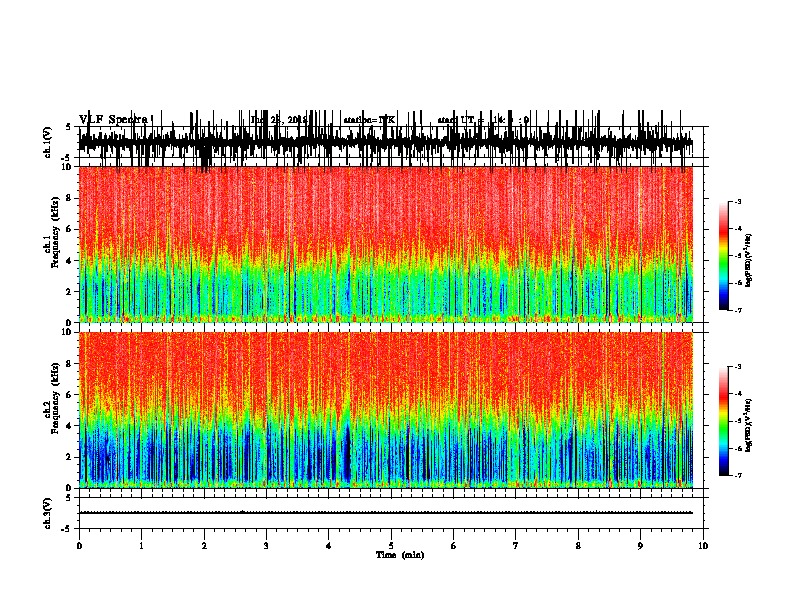Click the '-3' label on ch.2 color bar
Image resolution: width=792 pixels, height=612 pixels.
737,367
